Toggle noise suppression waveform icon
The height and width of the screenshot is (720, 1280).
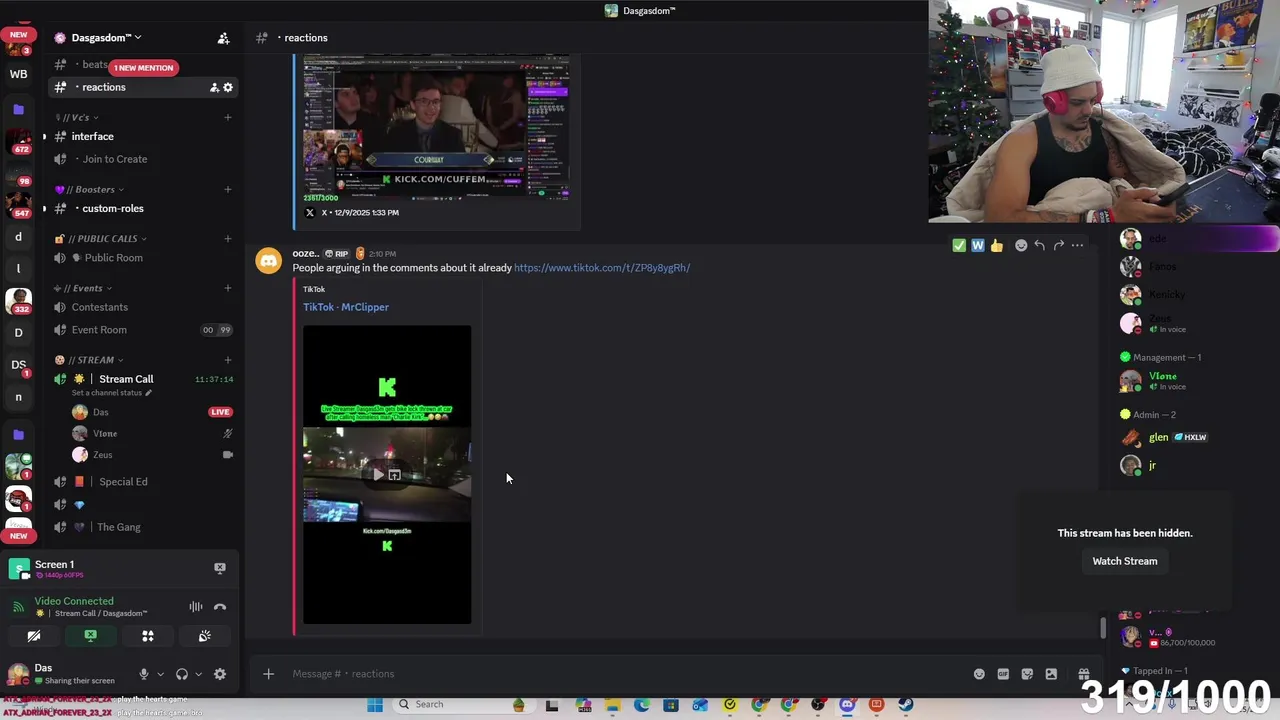coord(196,606)
